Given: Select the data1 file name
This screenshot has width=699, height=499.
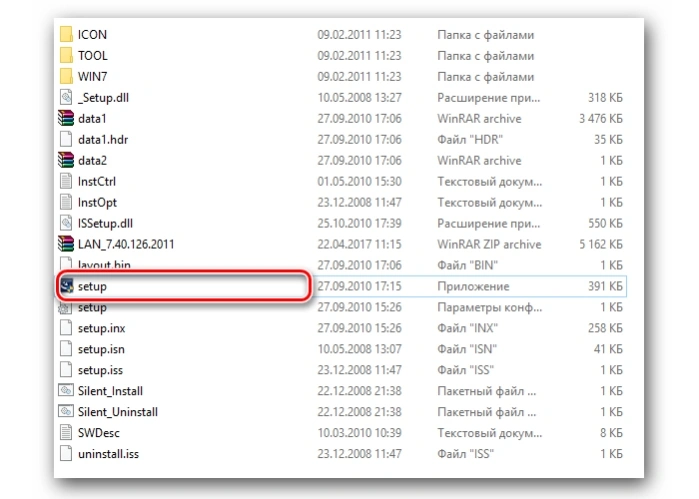Looking at the screenshot, I should [92, 119].
